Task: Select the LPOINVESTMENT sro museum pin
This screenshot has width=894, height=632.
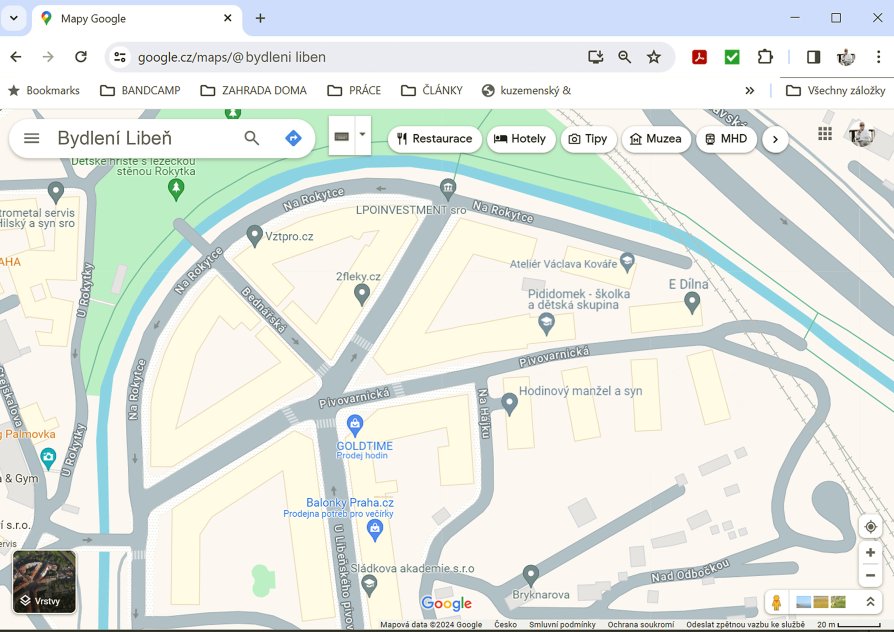Action: (448, 188)
